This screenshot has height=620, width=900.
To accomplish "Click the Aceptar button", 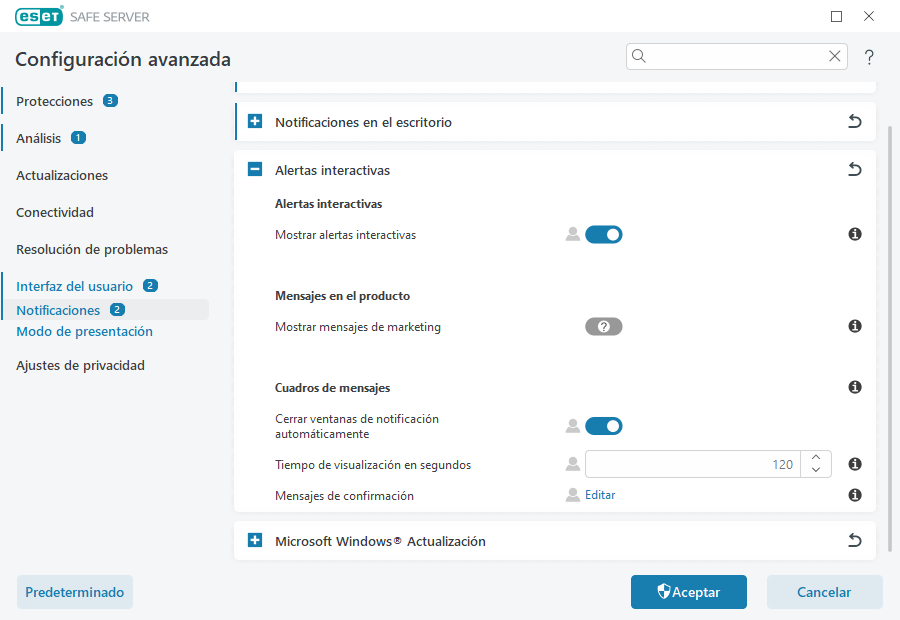I will (688, 592).
